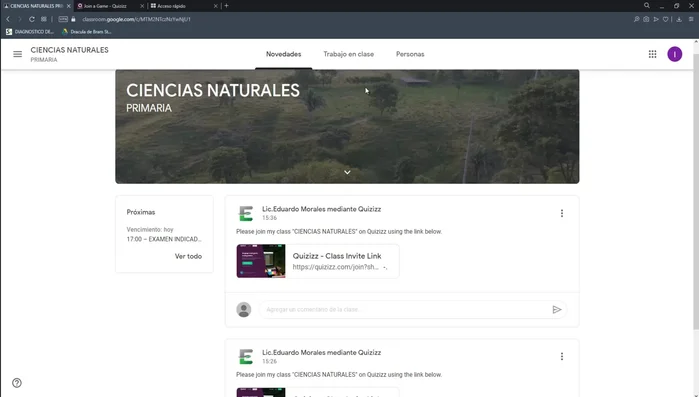Open the browser snapshot camera icon

point(646,19)
